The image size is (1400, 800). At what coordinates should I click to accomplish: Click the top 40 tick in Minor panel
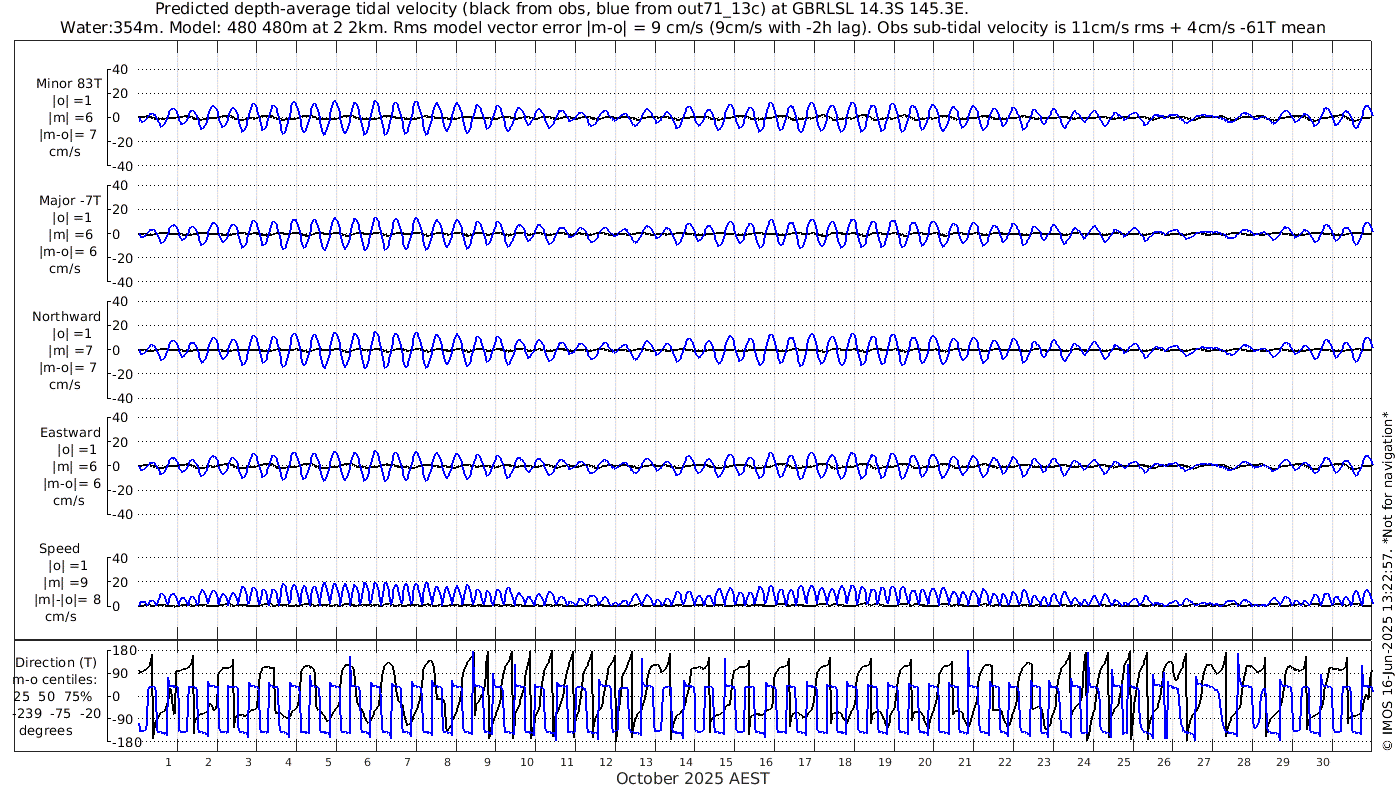pyautogui.click(x=122, y=69)
